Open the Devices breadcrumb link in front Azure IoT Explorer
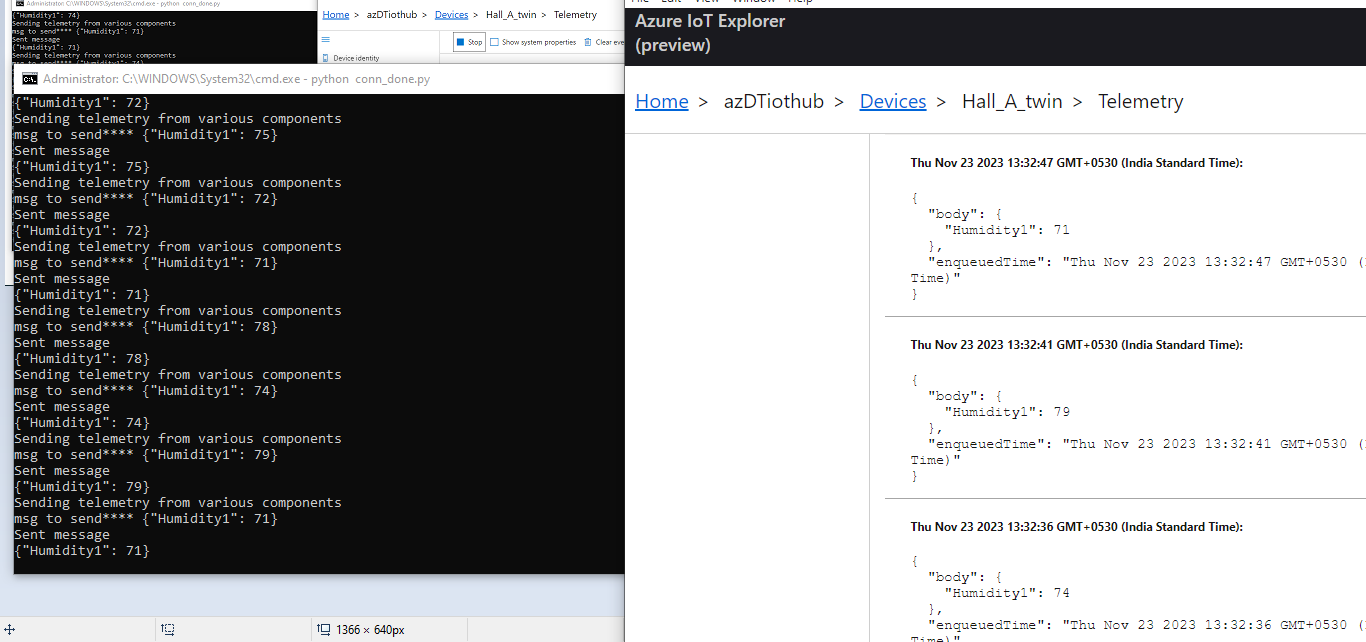 point(893,101)
